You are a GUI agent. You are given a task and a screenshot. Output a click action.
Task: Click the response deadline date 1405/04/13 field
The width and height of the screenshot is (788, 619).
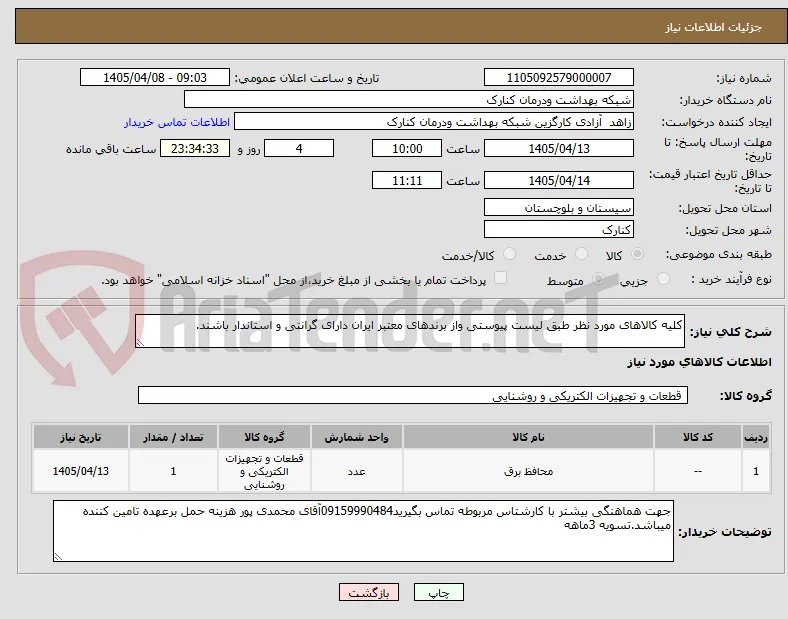tap(558, 149)
